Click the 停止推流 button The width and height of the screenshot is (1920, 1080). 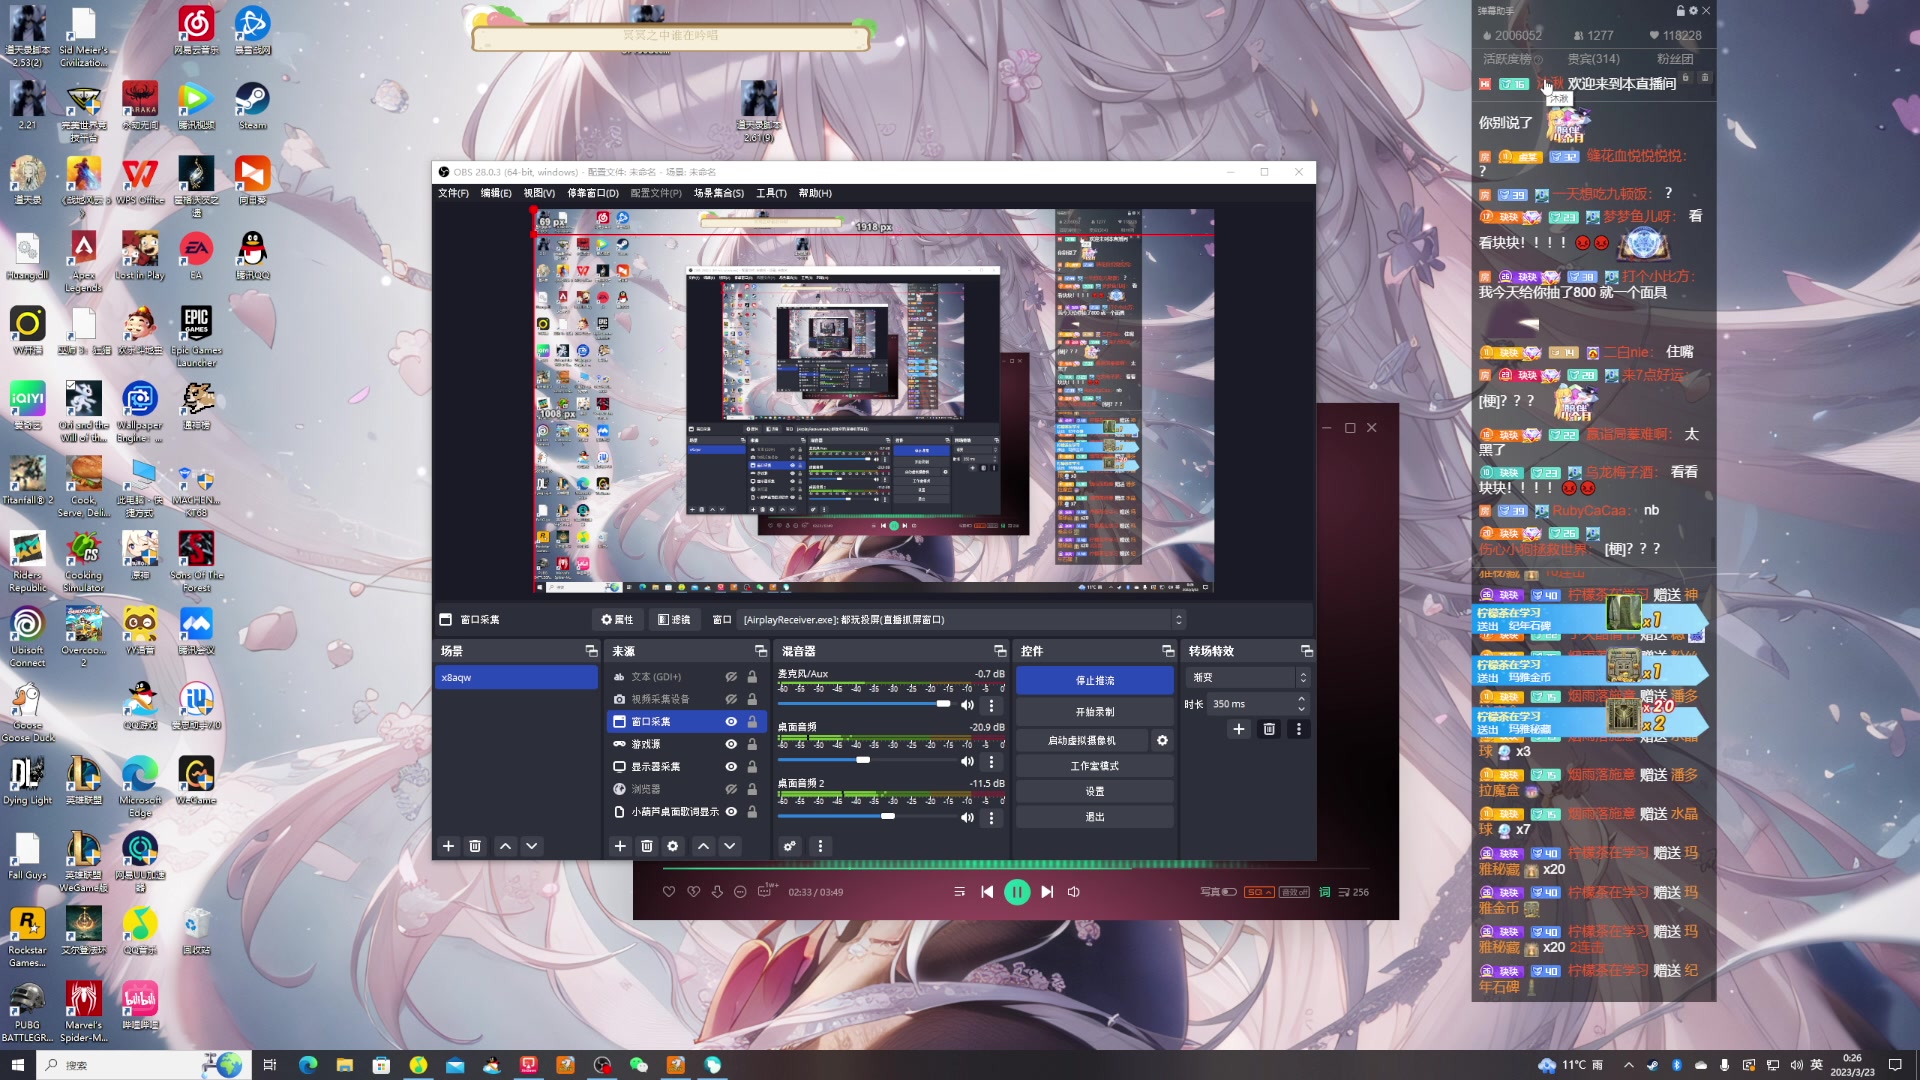[x=1094, y=680]
